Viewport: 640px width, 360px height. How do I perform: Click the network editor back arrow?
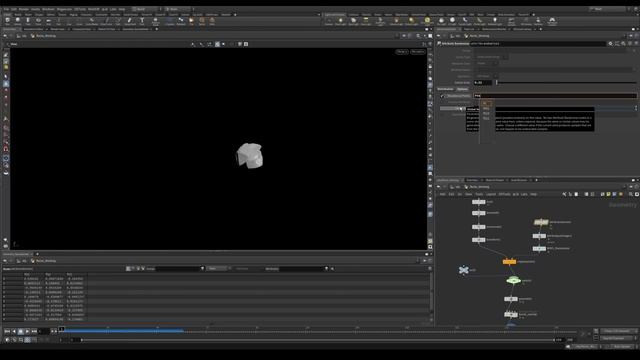point(438,187)
